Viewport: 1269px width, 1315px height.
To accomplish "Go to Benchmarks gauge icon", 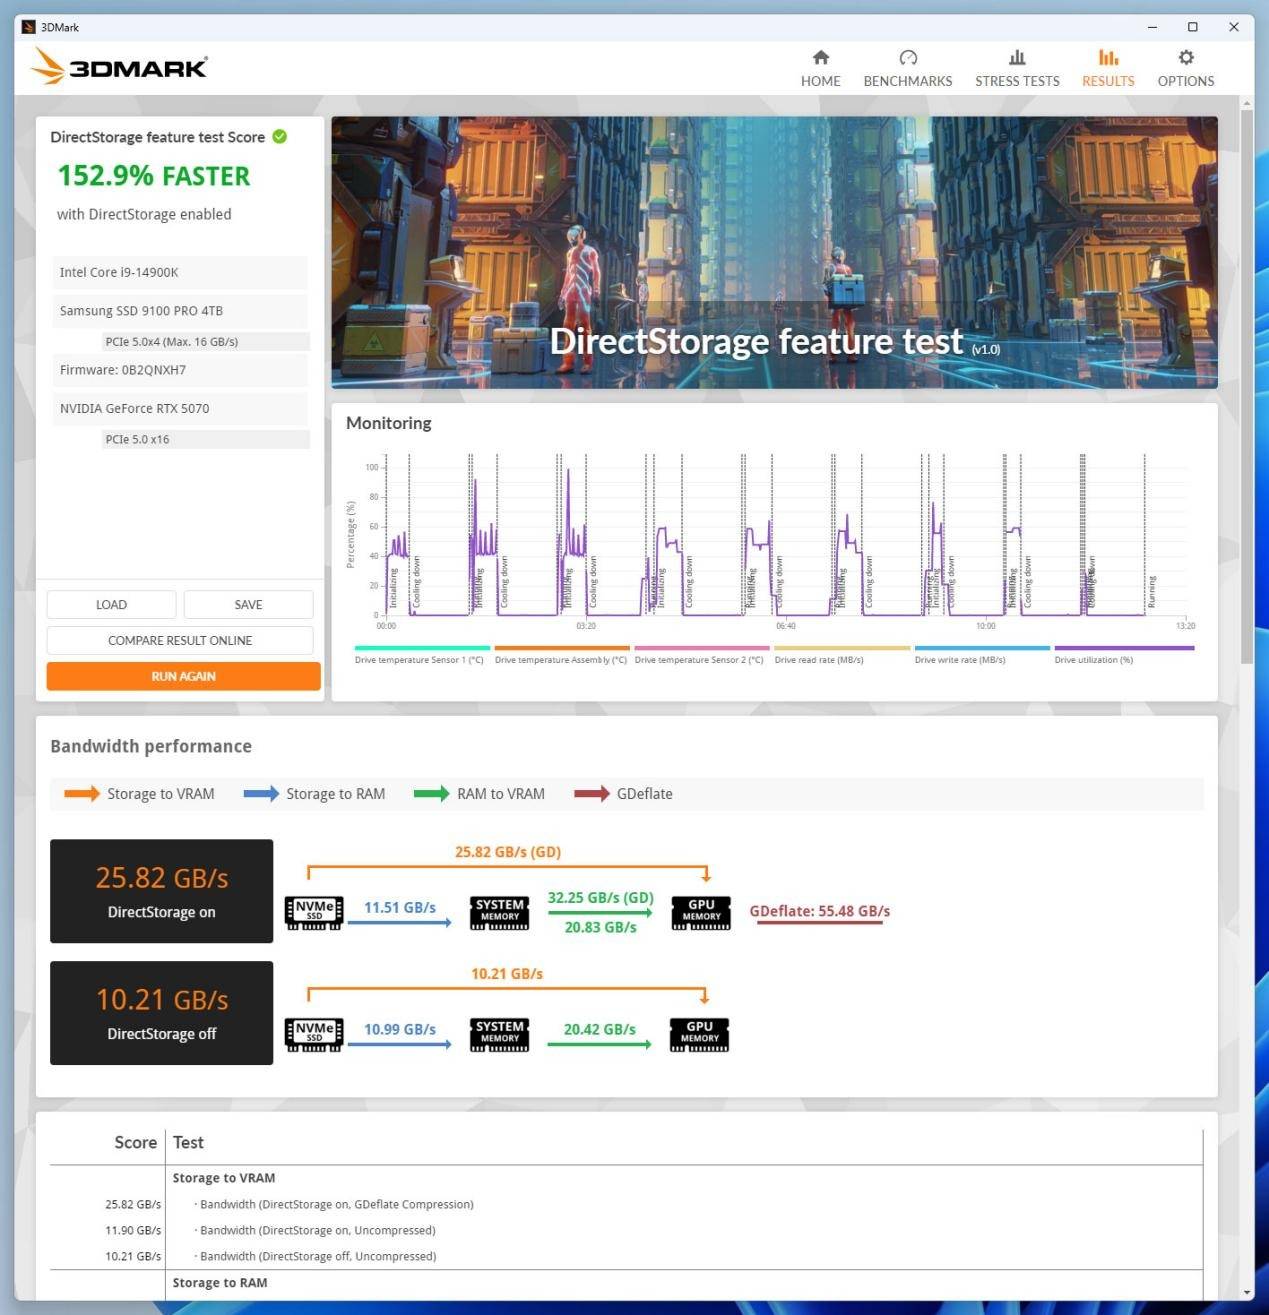I will pyautogui.click(x=907, y=58).
